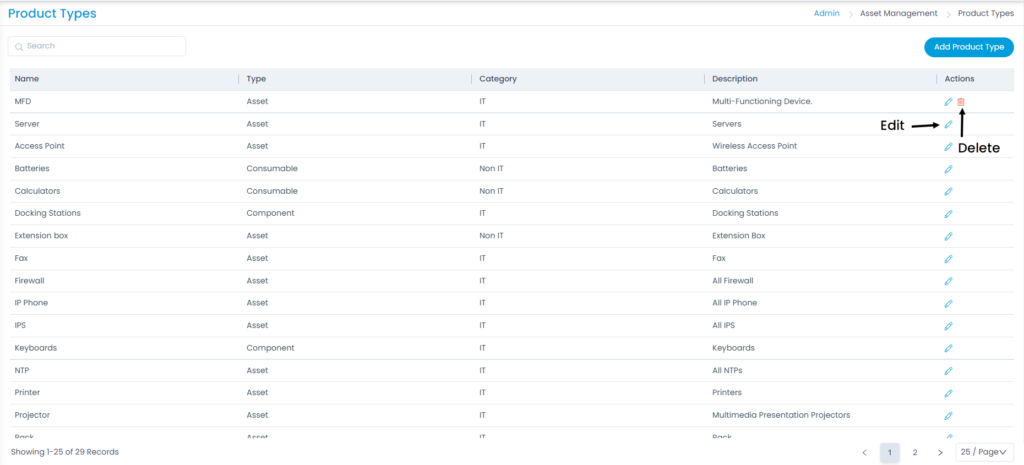
Task: Go to page 2
Action: point(915,452)
